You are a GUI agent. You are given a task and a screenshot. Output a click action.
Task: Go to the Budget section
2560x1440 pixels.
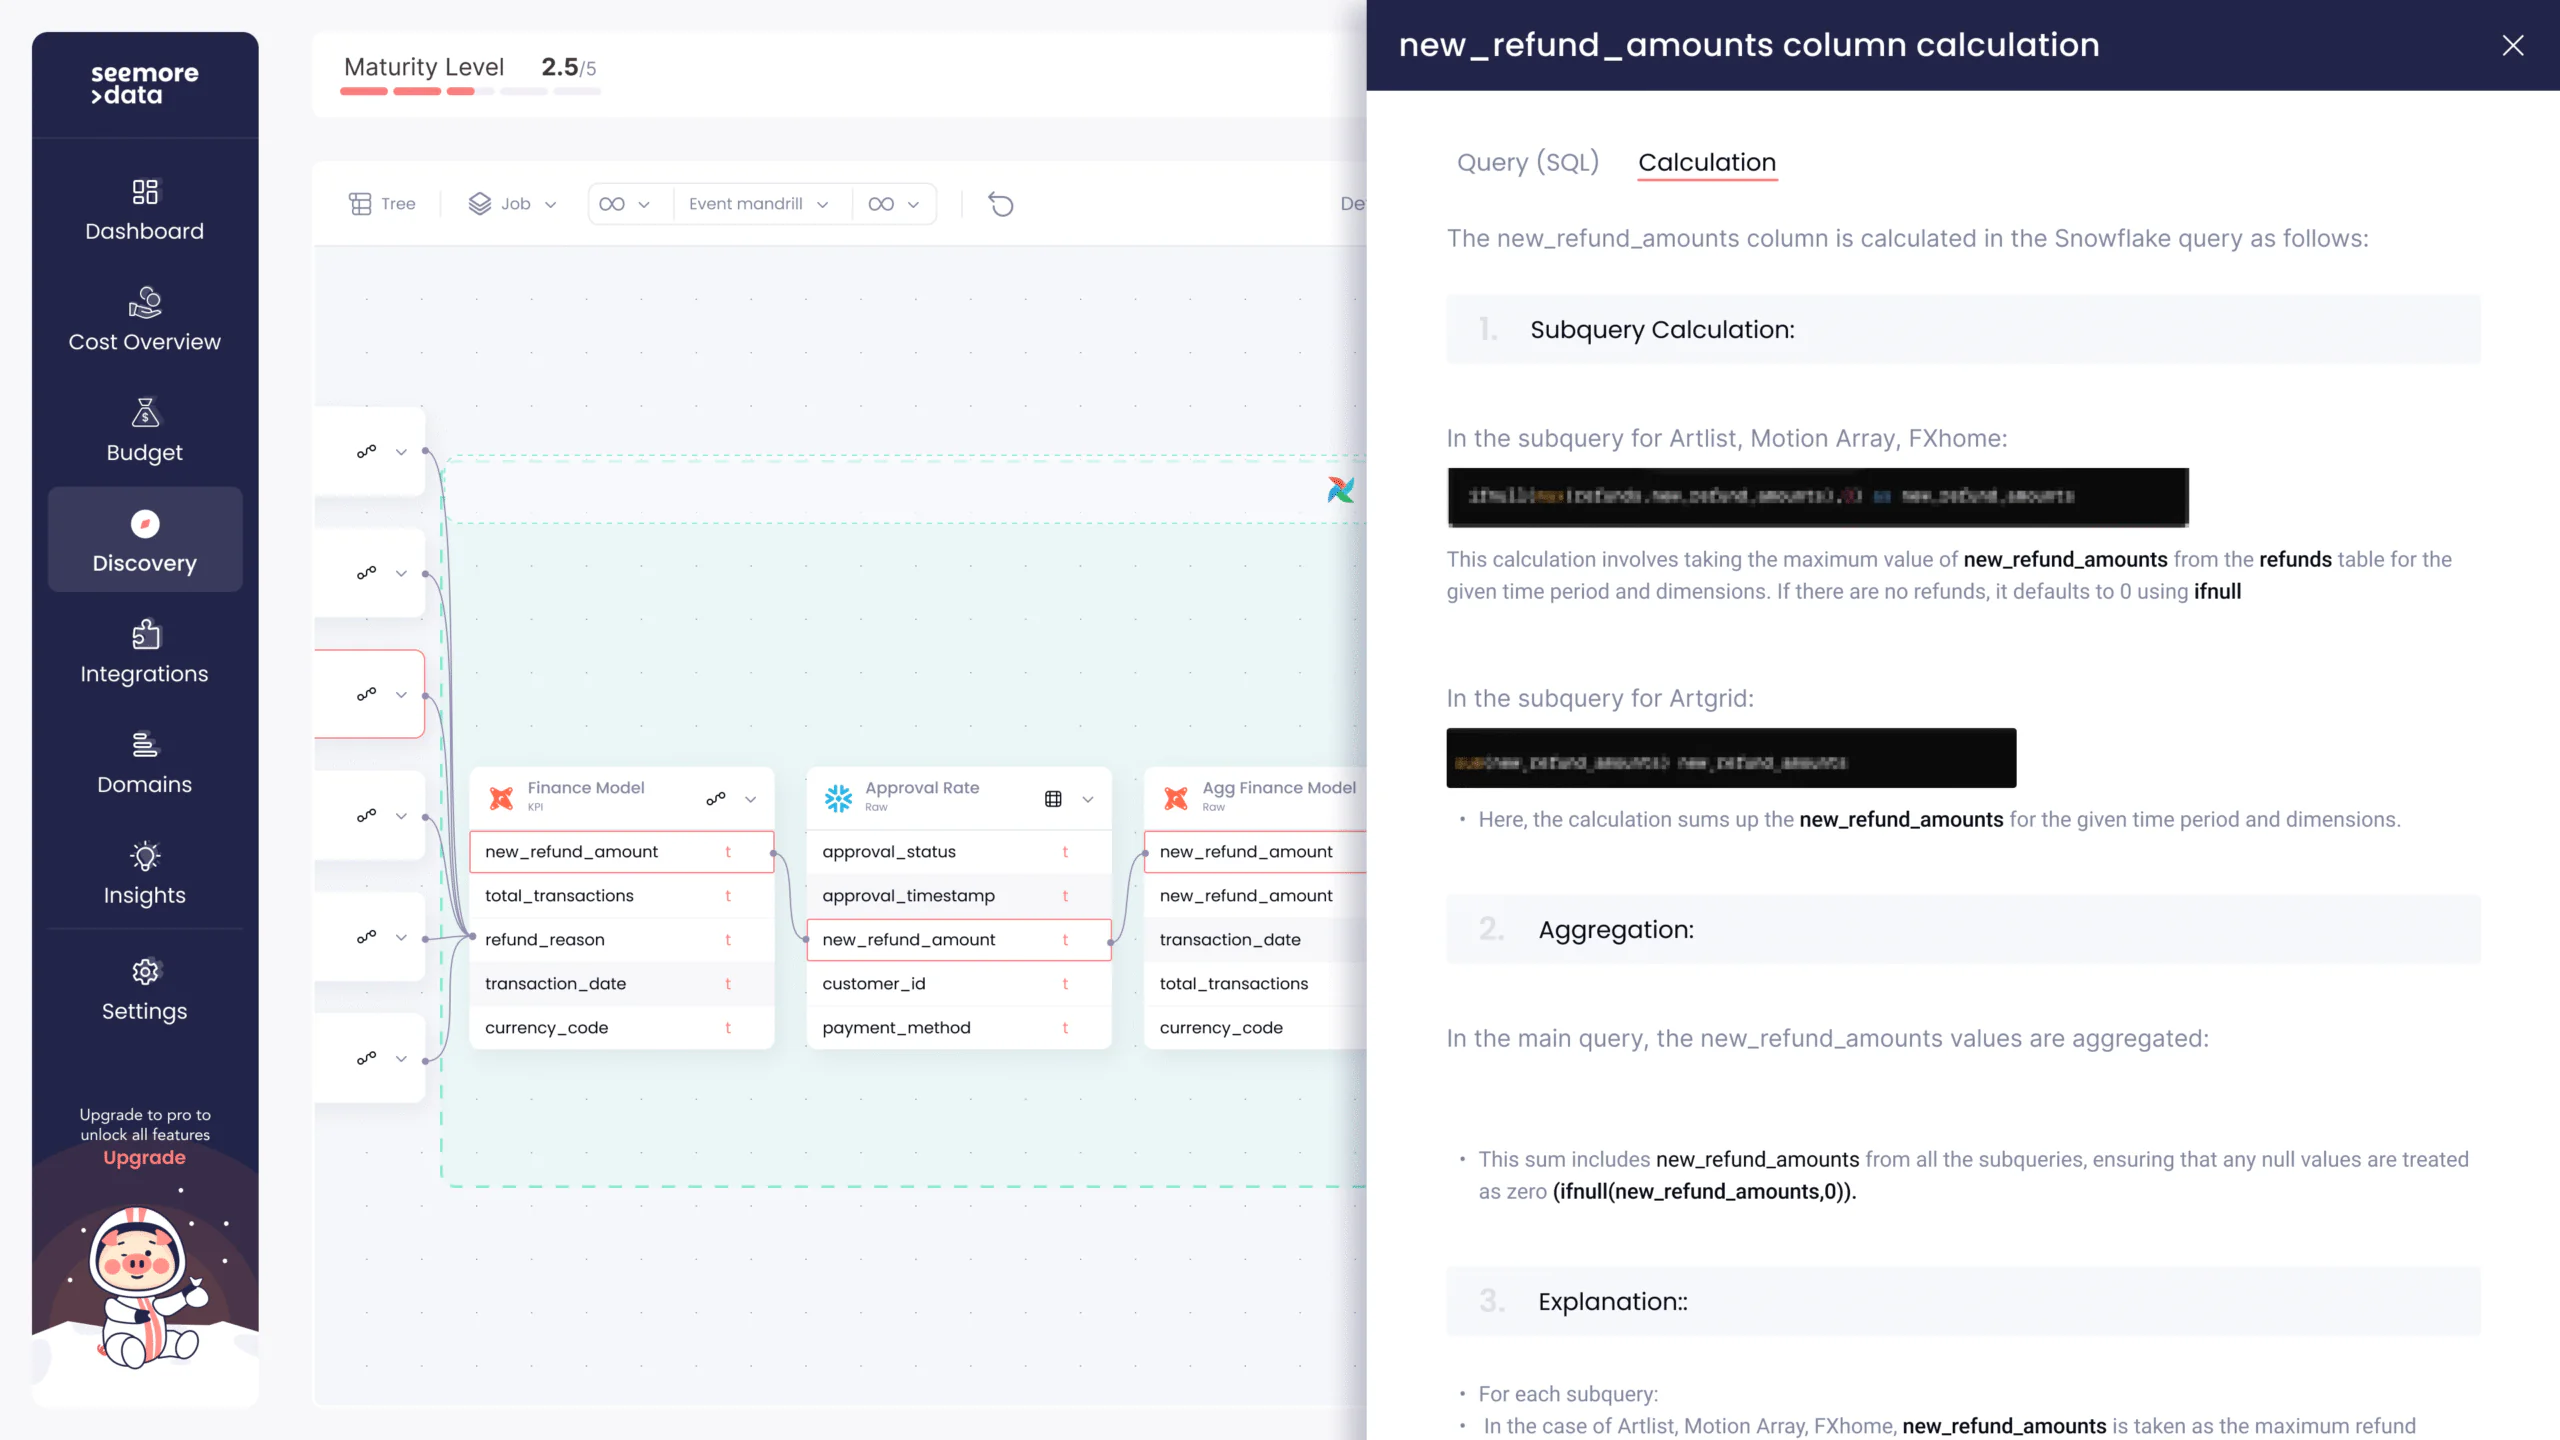click(145, 412)
